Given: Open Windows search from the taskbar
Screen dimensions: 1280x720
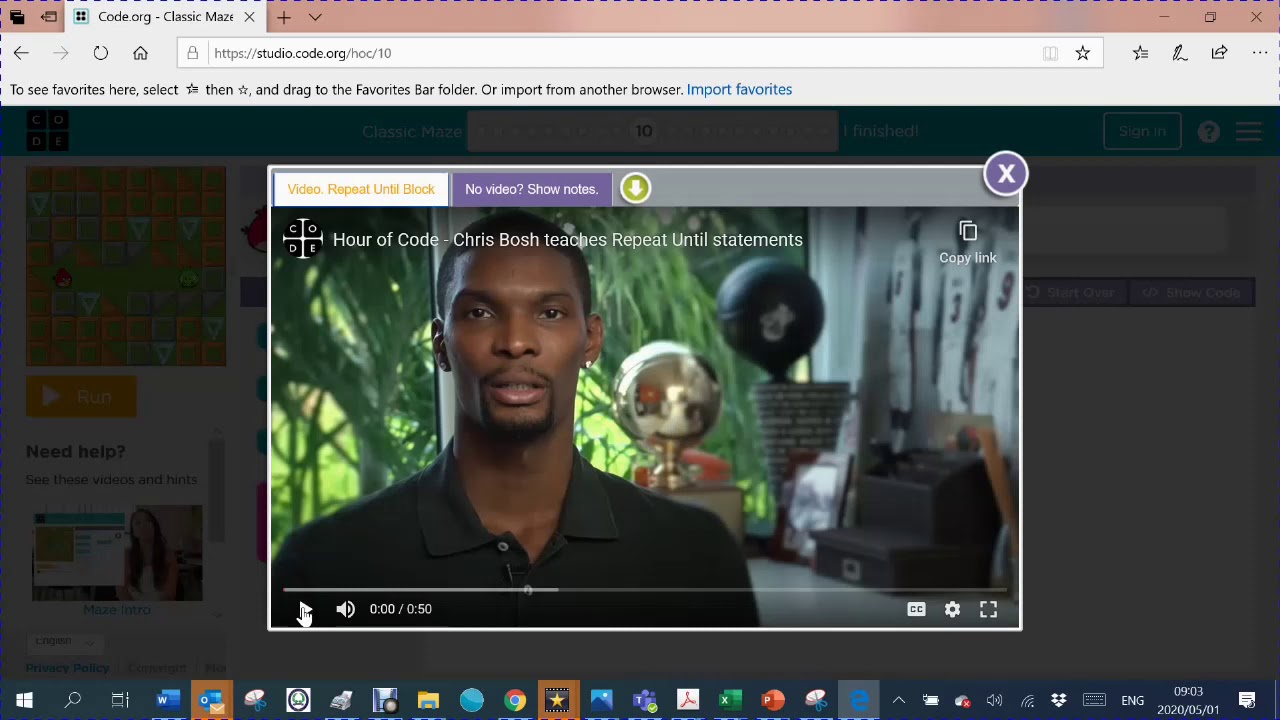Looking at the screenshot, I should pyautogui.click(x=72, y=700).
